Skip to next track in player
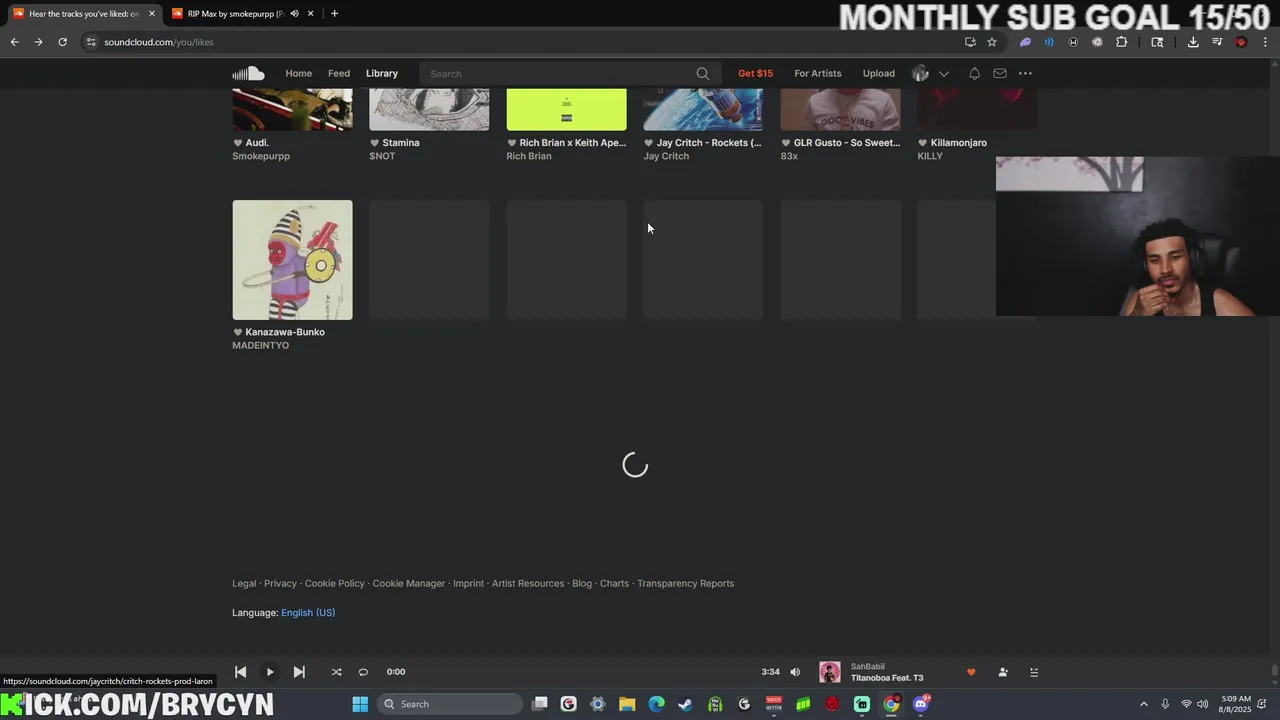This screenshot has width=1280, height=720. [299, 672]
